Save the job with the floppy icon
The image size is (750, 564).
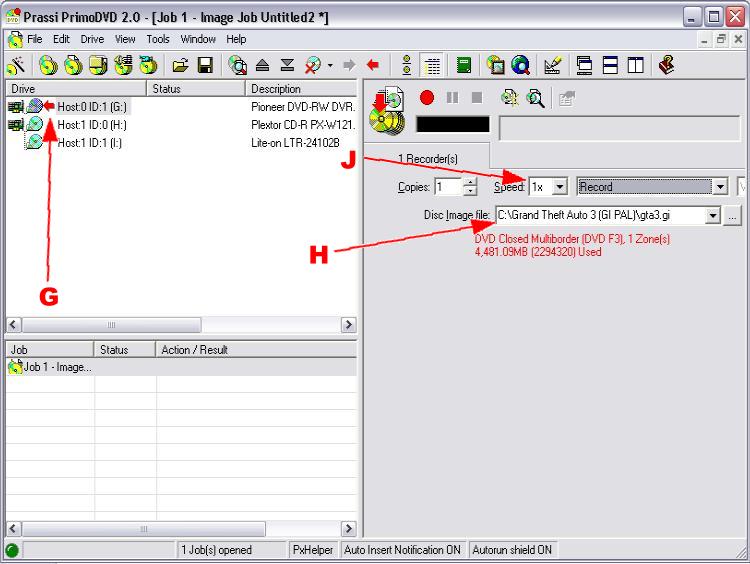[x=205, y=65]
